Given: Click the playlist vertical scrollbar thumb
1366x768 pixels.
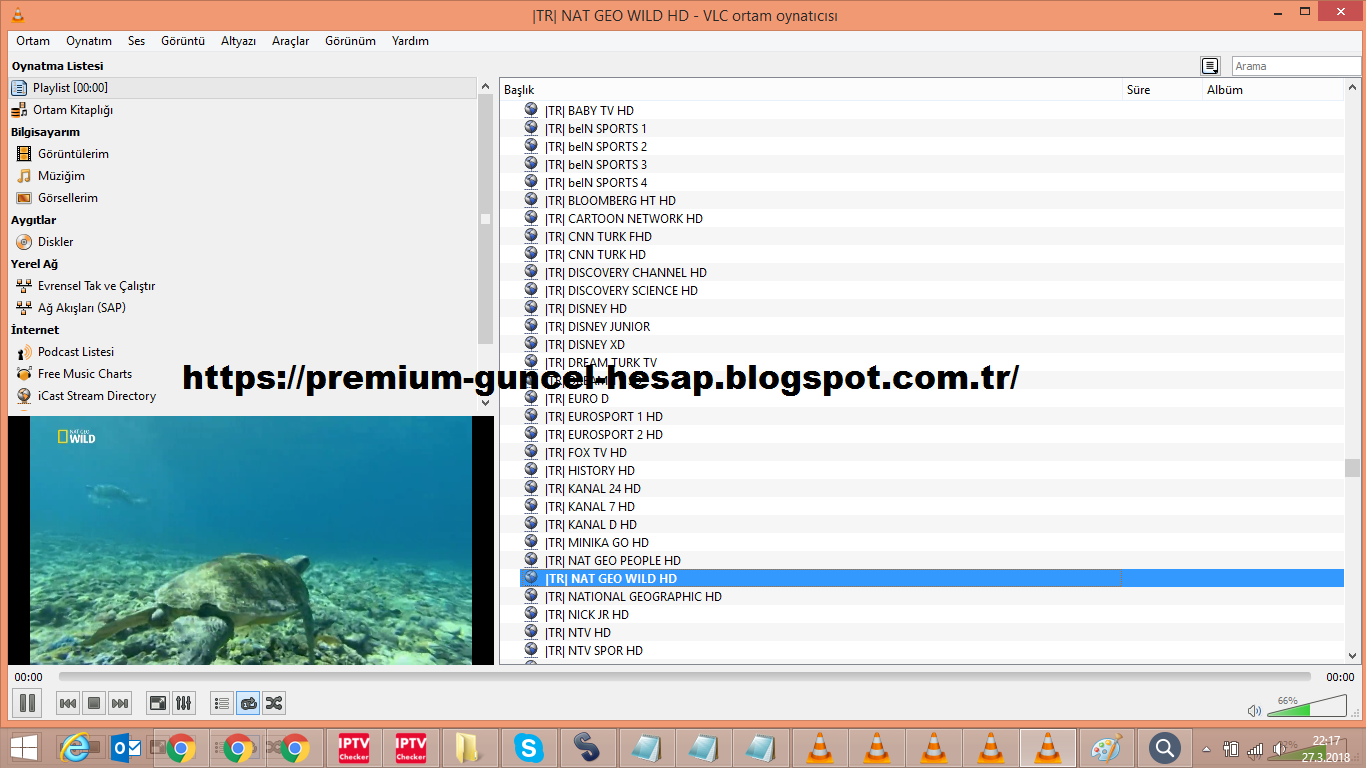Looking at the screenshot, I should [x=1353, y=468].
